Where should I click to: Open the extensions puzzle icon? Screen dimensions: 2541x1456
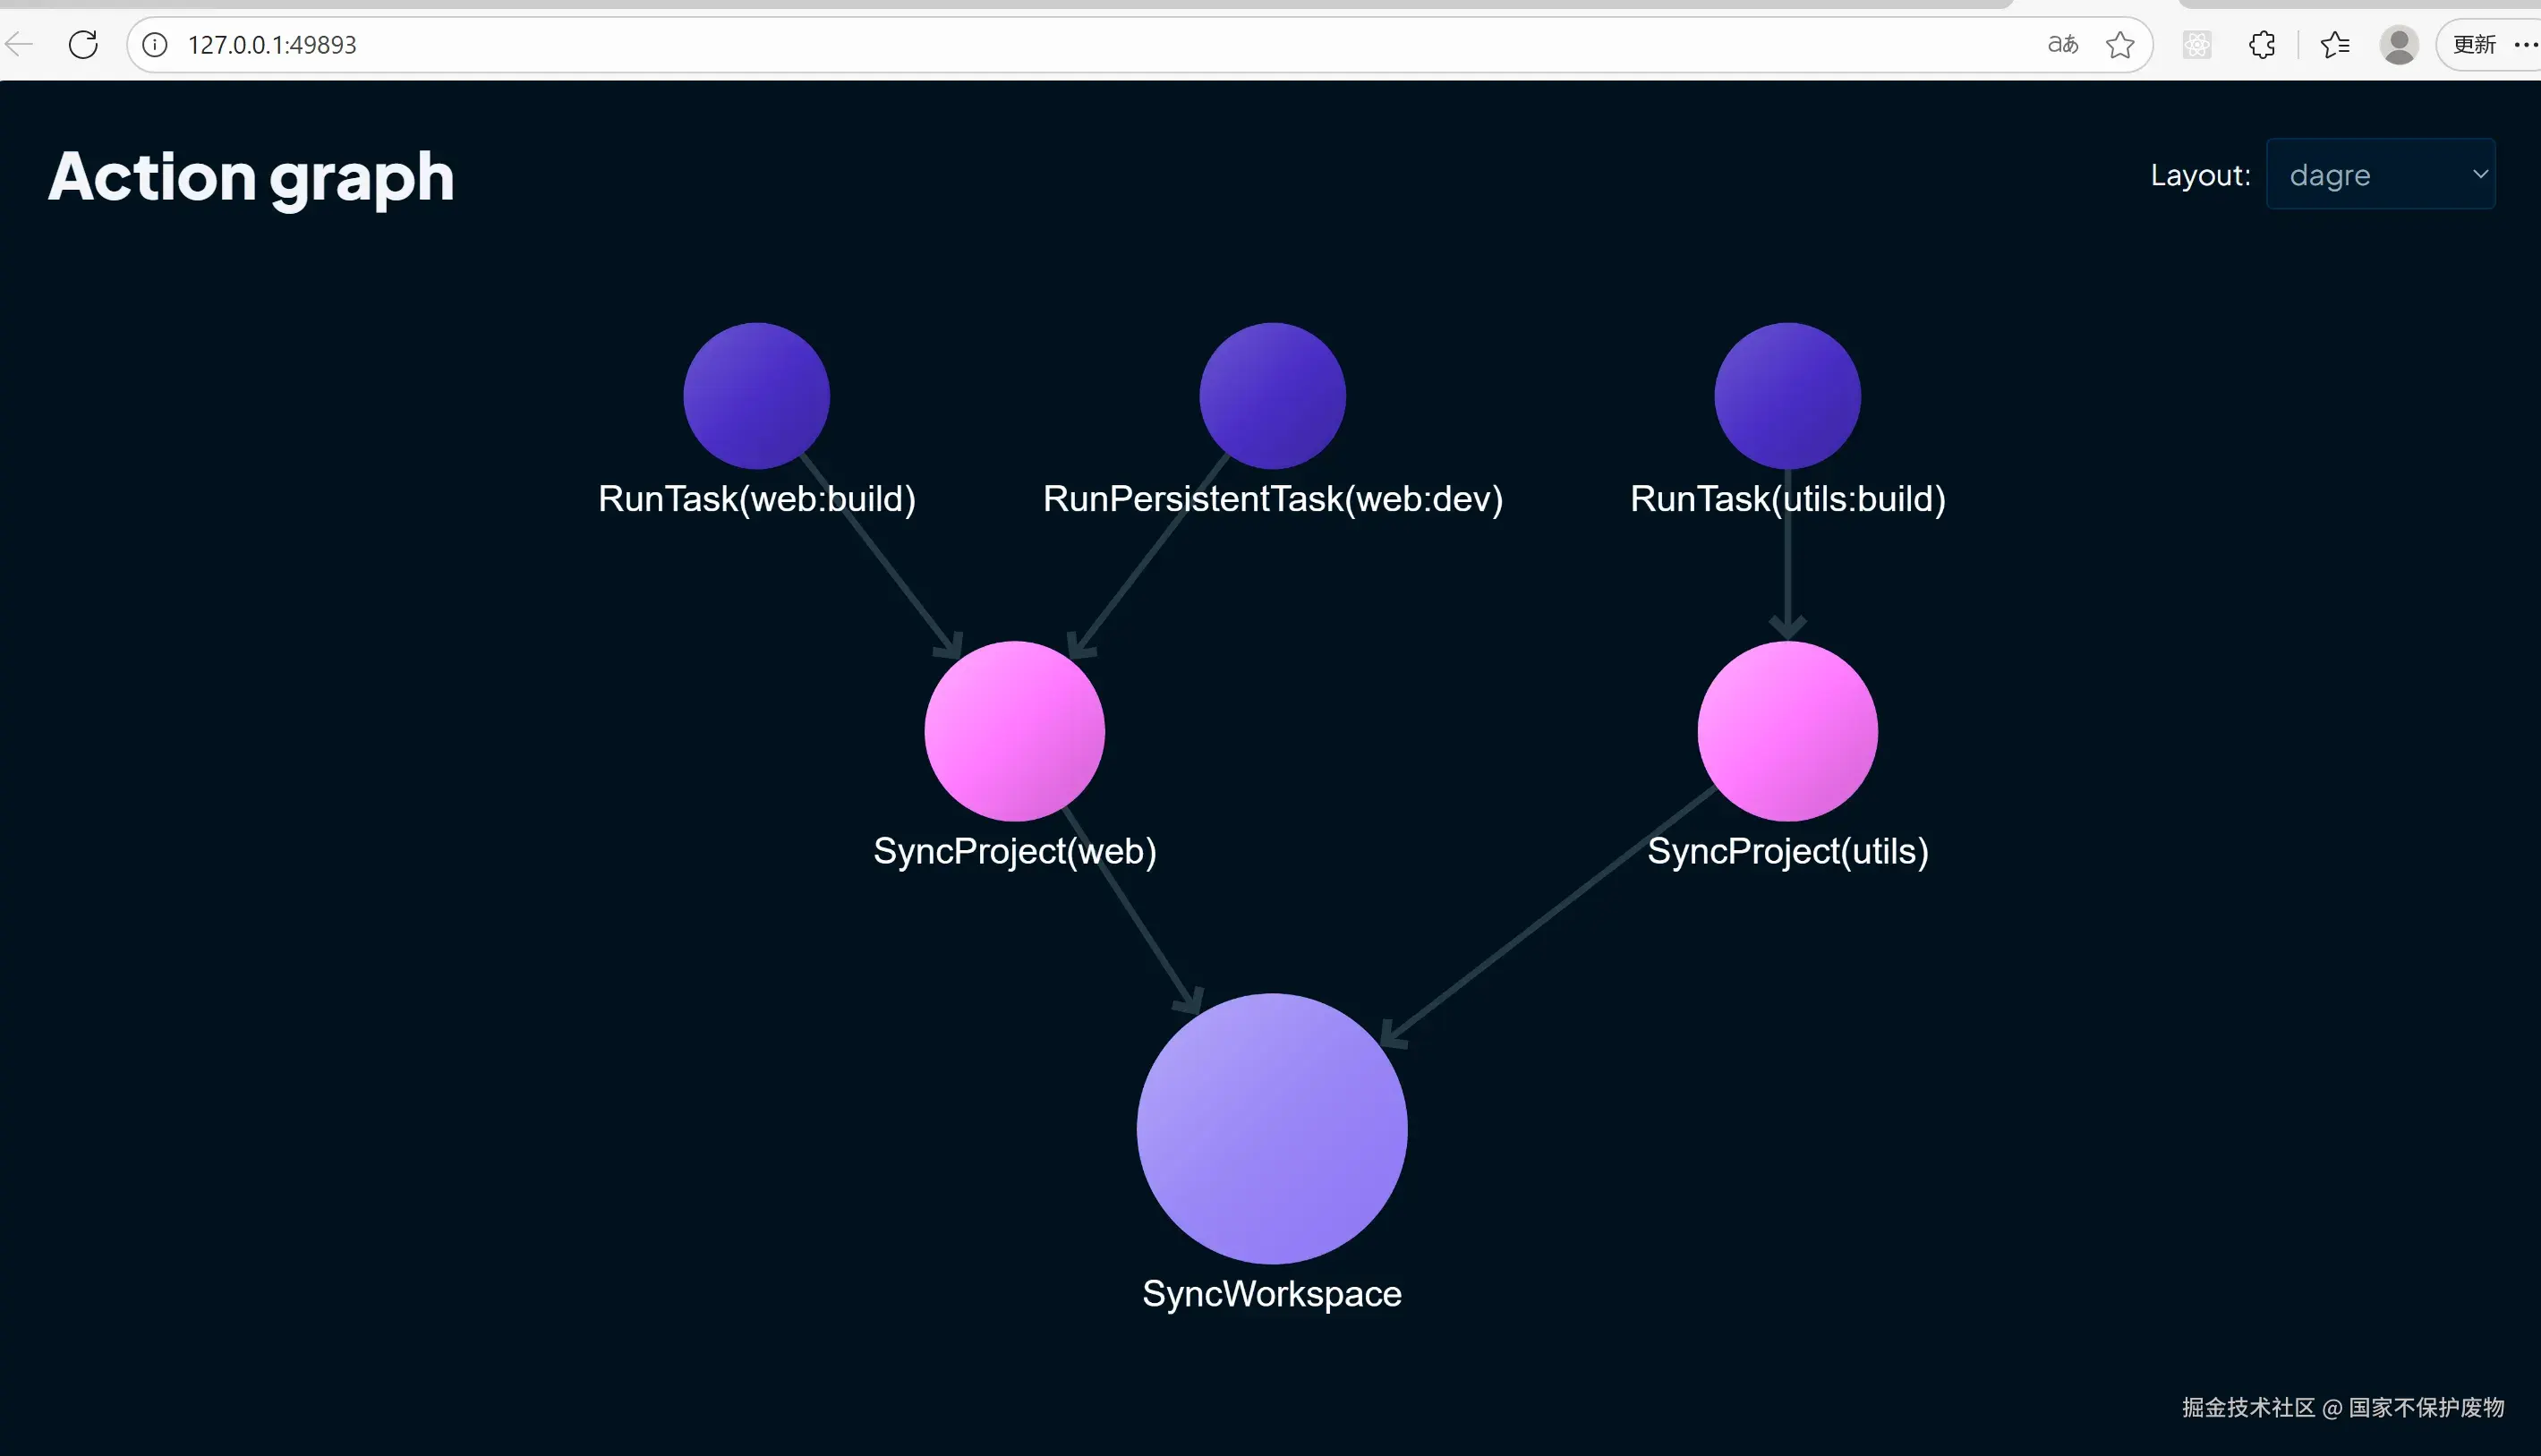2262,44
